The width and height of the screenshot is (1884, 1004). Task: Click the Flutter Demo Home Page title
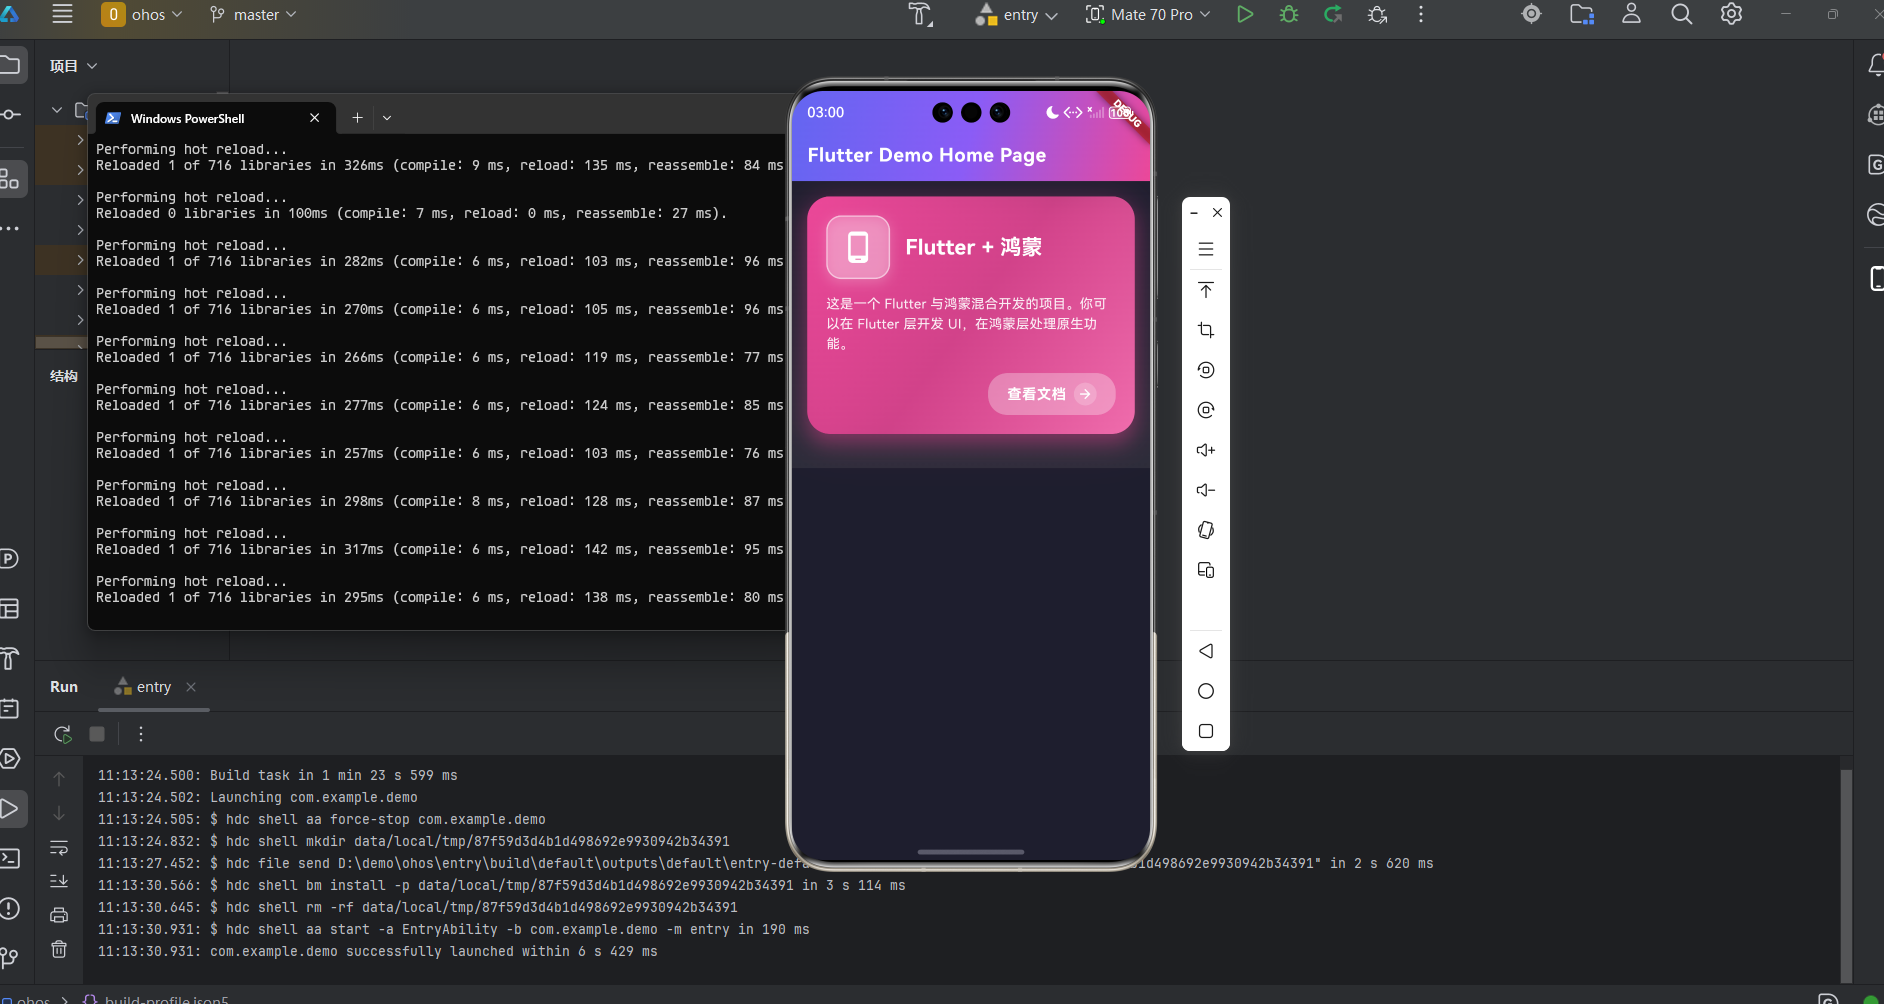pos(927,155)
